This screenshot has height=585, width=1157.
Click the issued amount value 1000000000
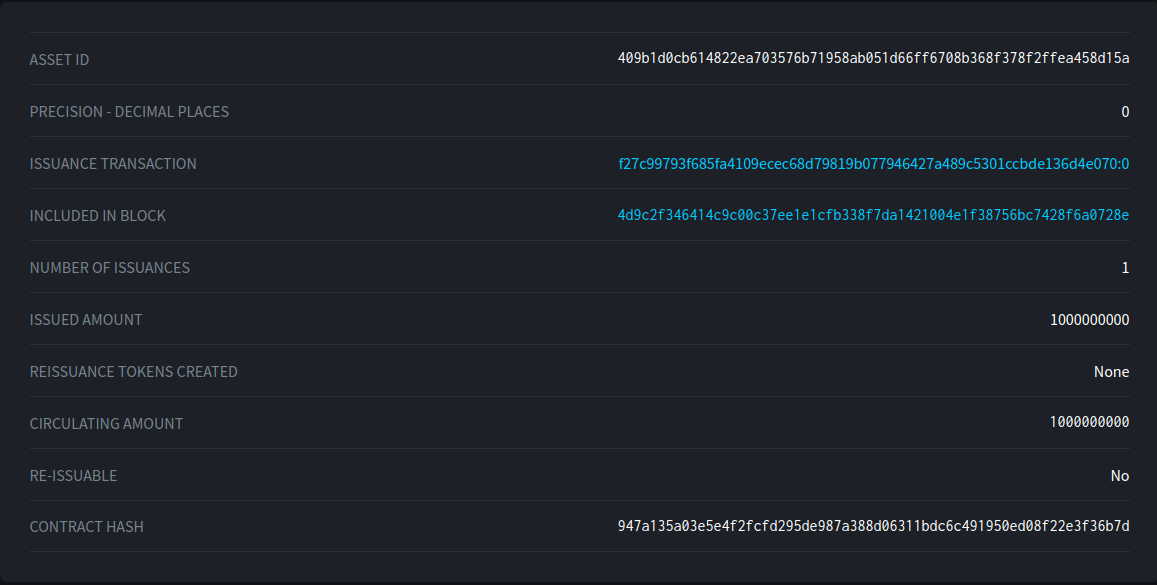coord(1089,320)
